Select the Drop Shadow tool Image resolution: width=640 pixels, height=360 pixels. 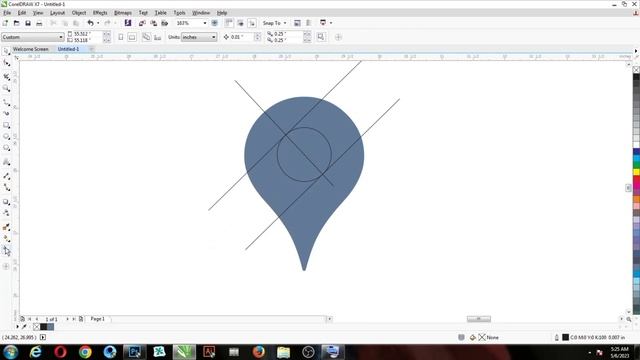[x=6, y=202]
